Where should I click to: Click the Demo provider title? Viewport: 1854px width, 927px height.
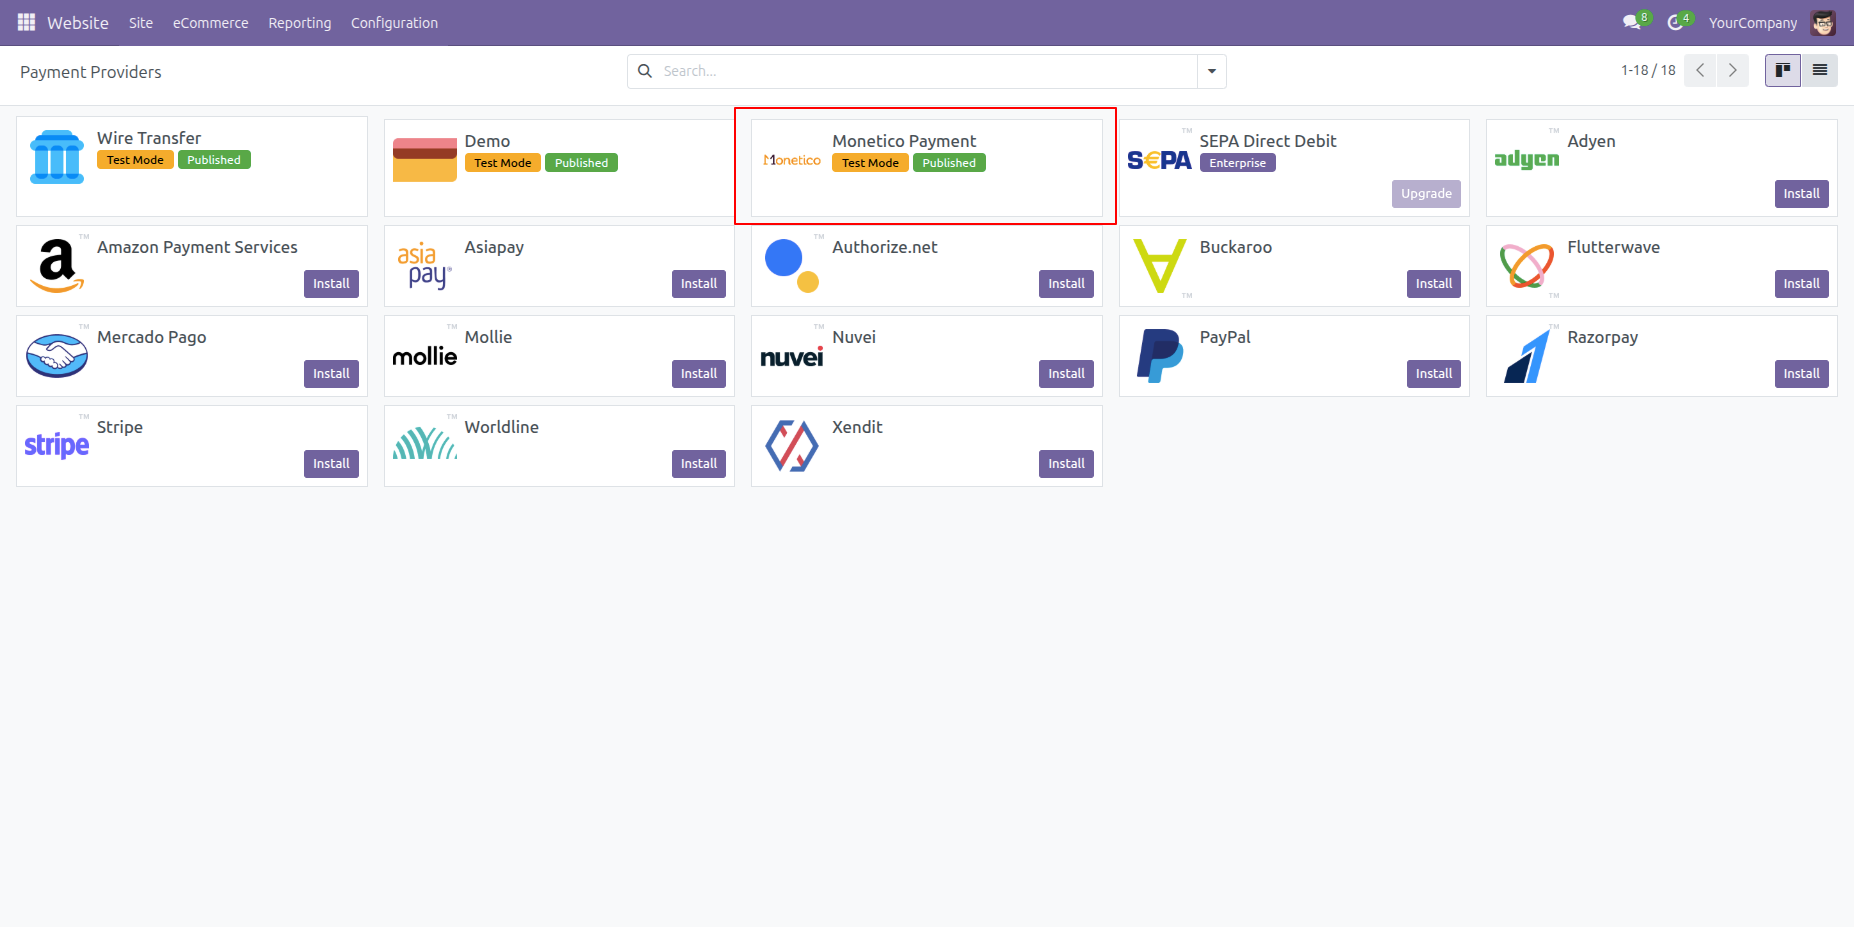point(487,141)
